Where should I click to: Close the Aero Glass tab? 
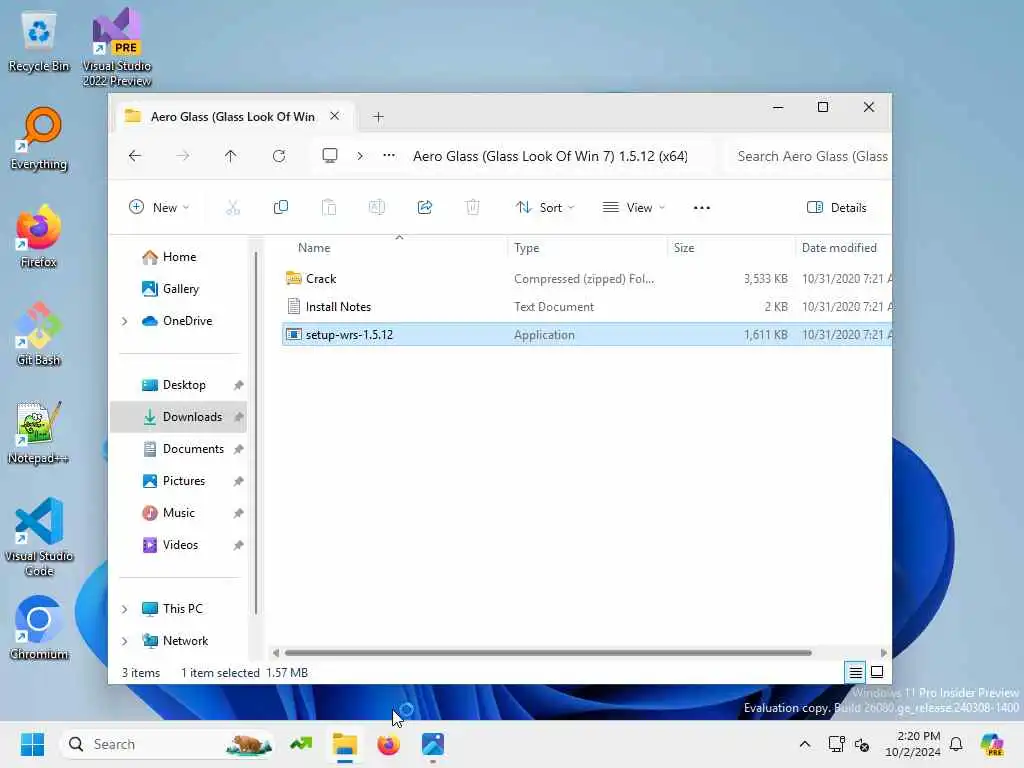click(x=334, y=116)
